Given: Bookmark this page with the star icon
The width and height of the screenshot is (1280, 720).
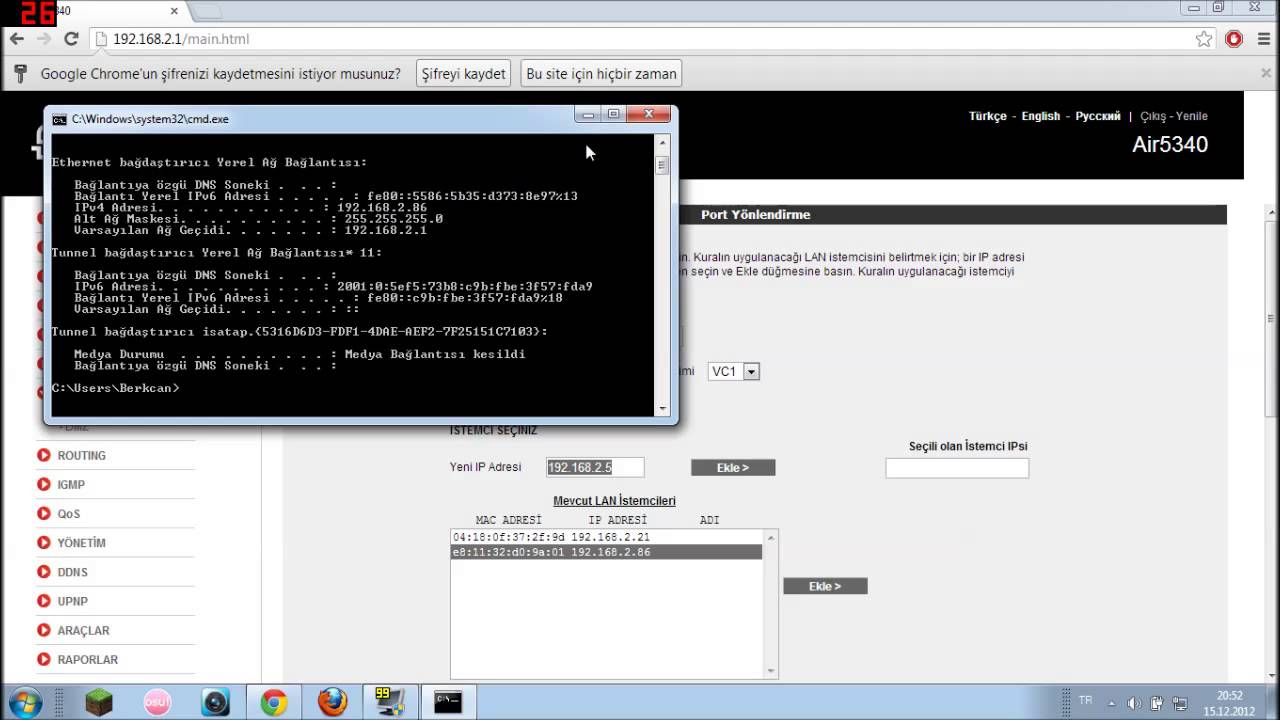Looking at the screenshot, I should 1204,39.
